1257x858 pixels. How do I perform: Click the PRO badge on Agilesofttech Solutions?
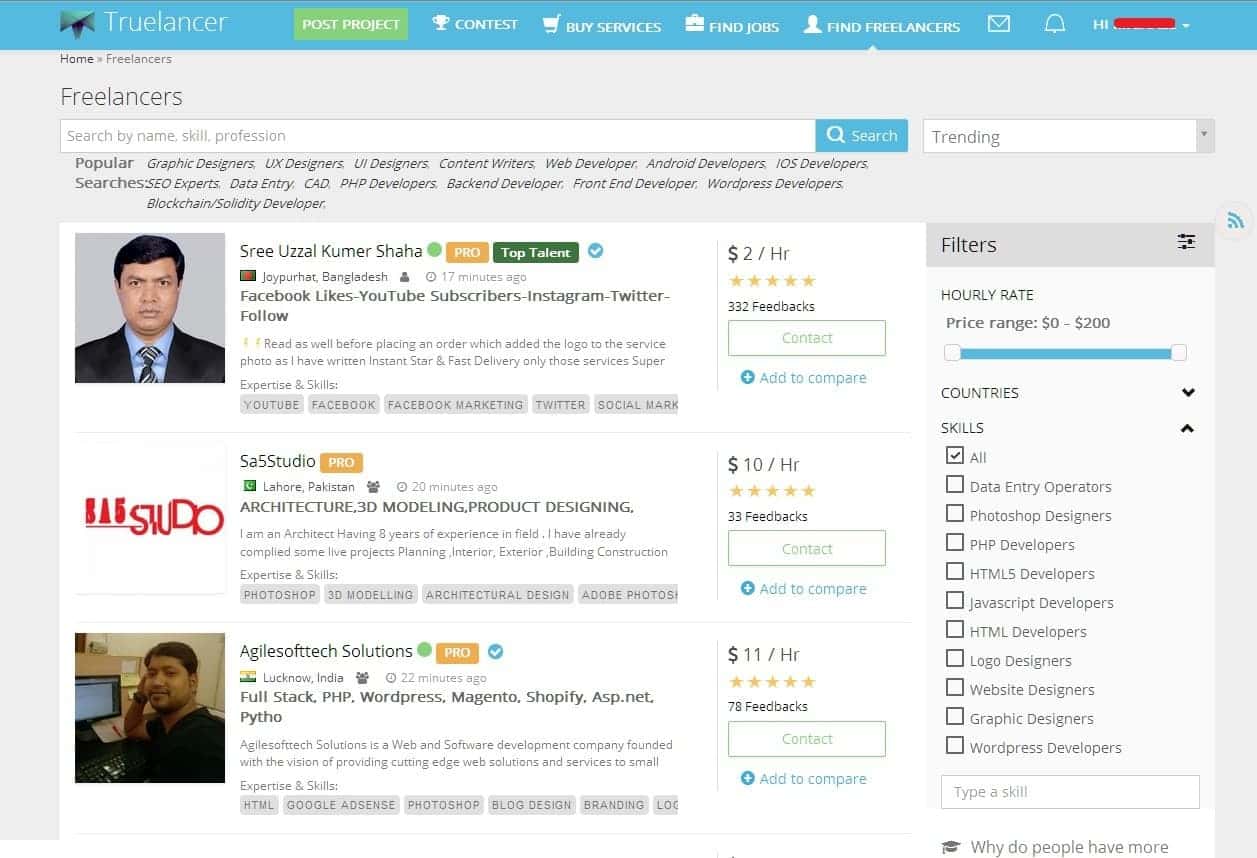[x=457, y=652]
